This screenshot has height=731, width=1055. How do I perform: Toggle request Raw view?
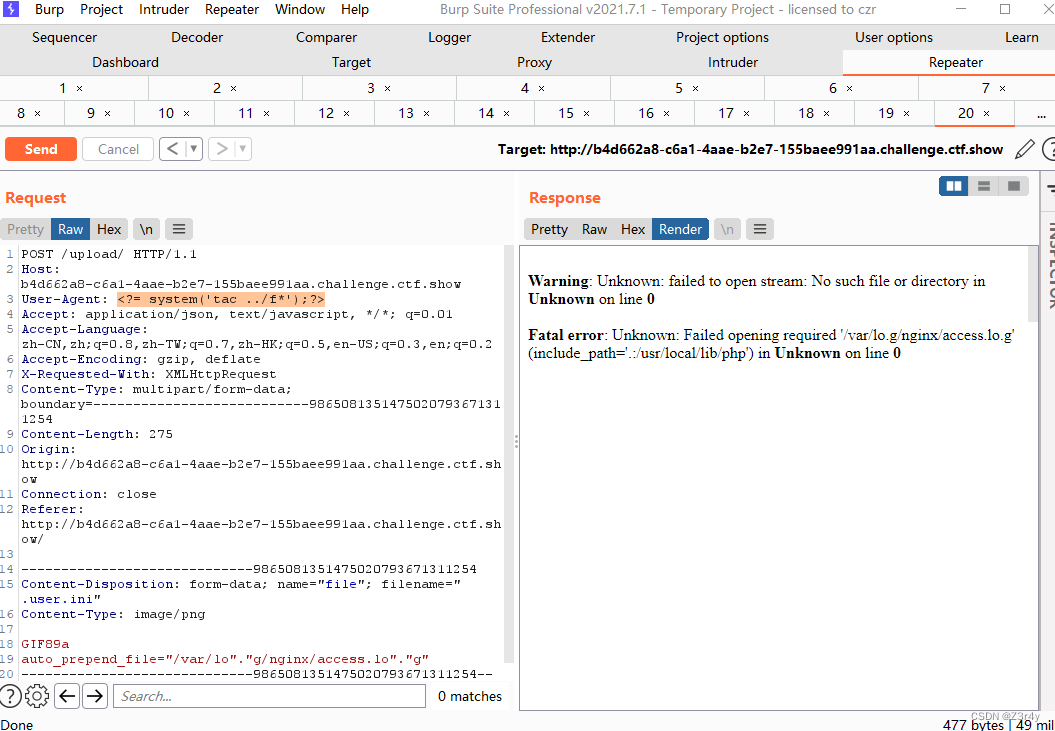(70, 230)
